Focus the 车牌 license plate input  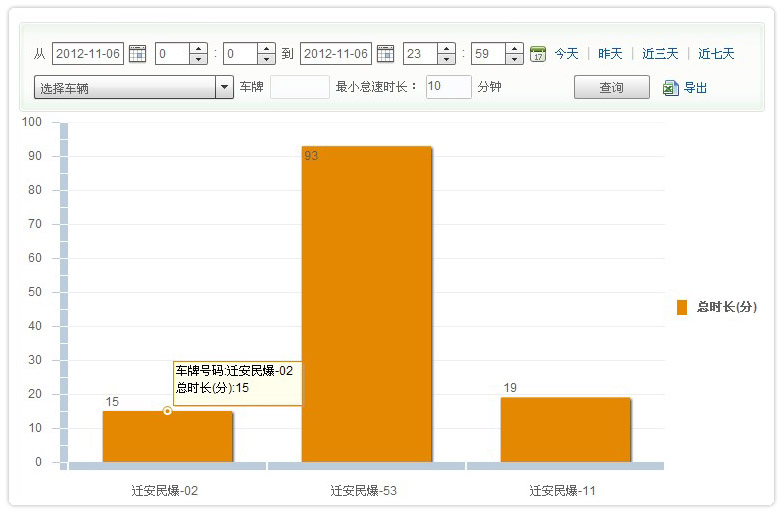(300, 87)
